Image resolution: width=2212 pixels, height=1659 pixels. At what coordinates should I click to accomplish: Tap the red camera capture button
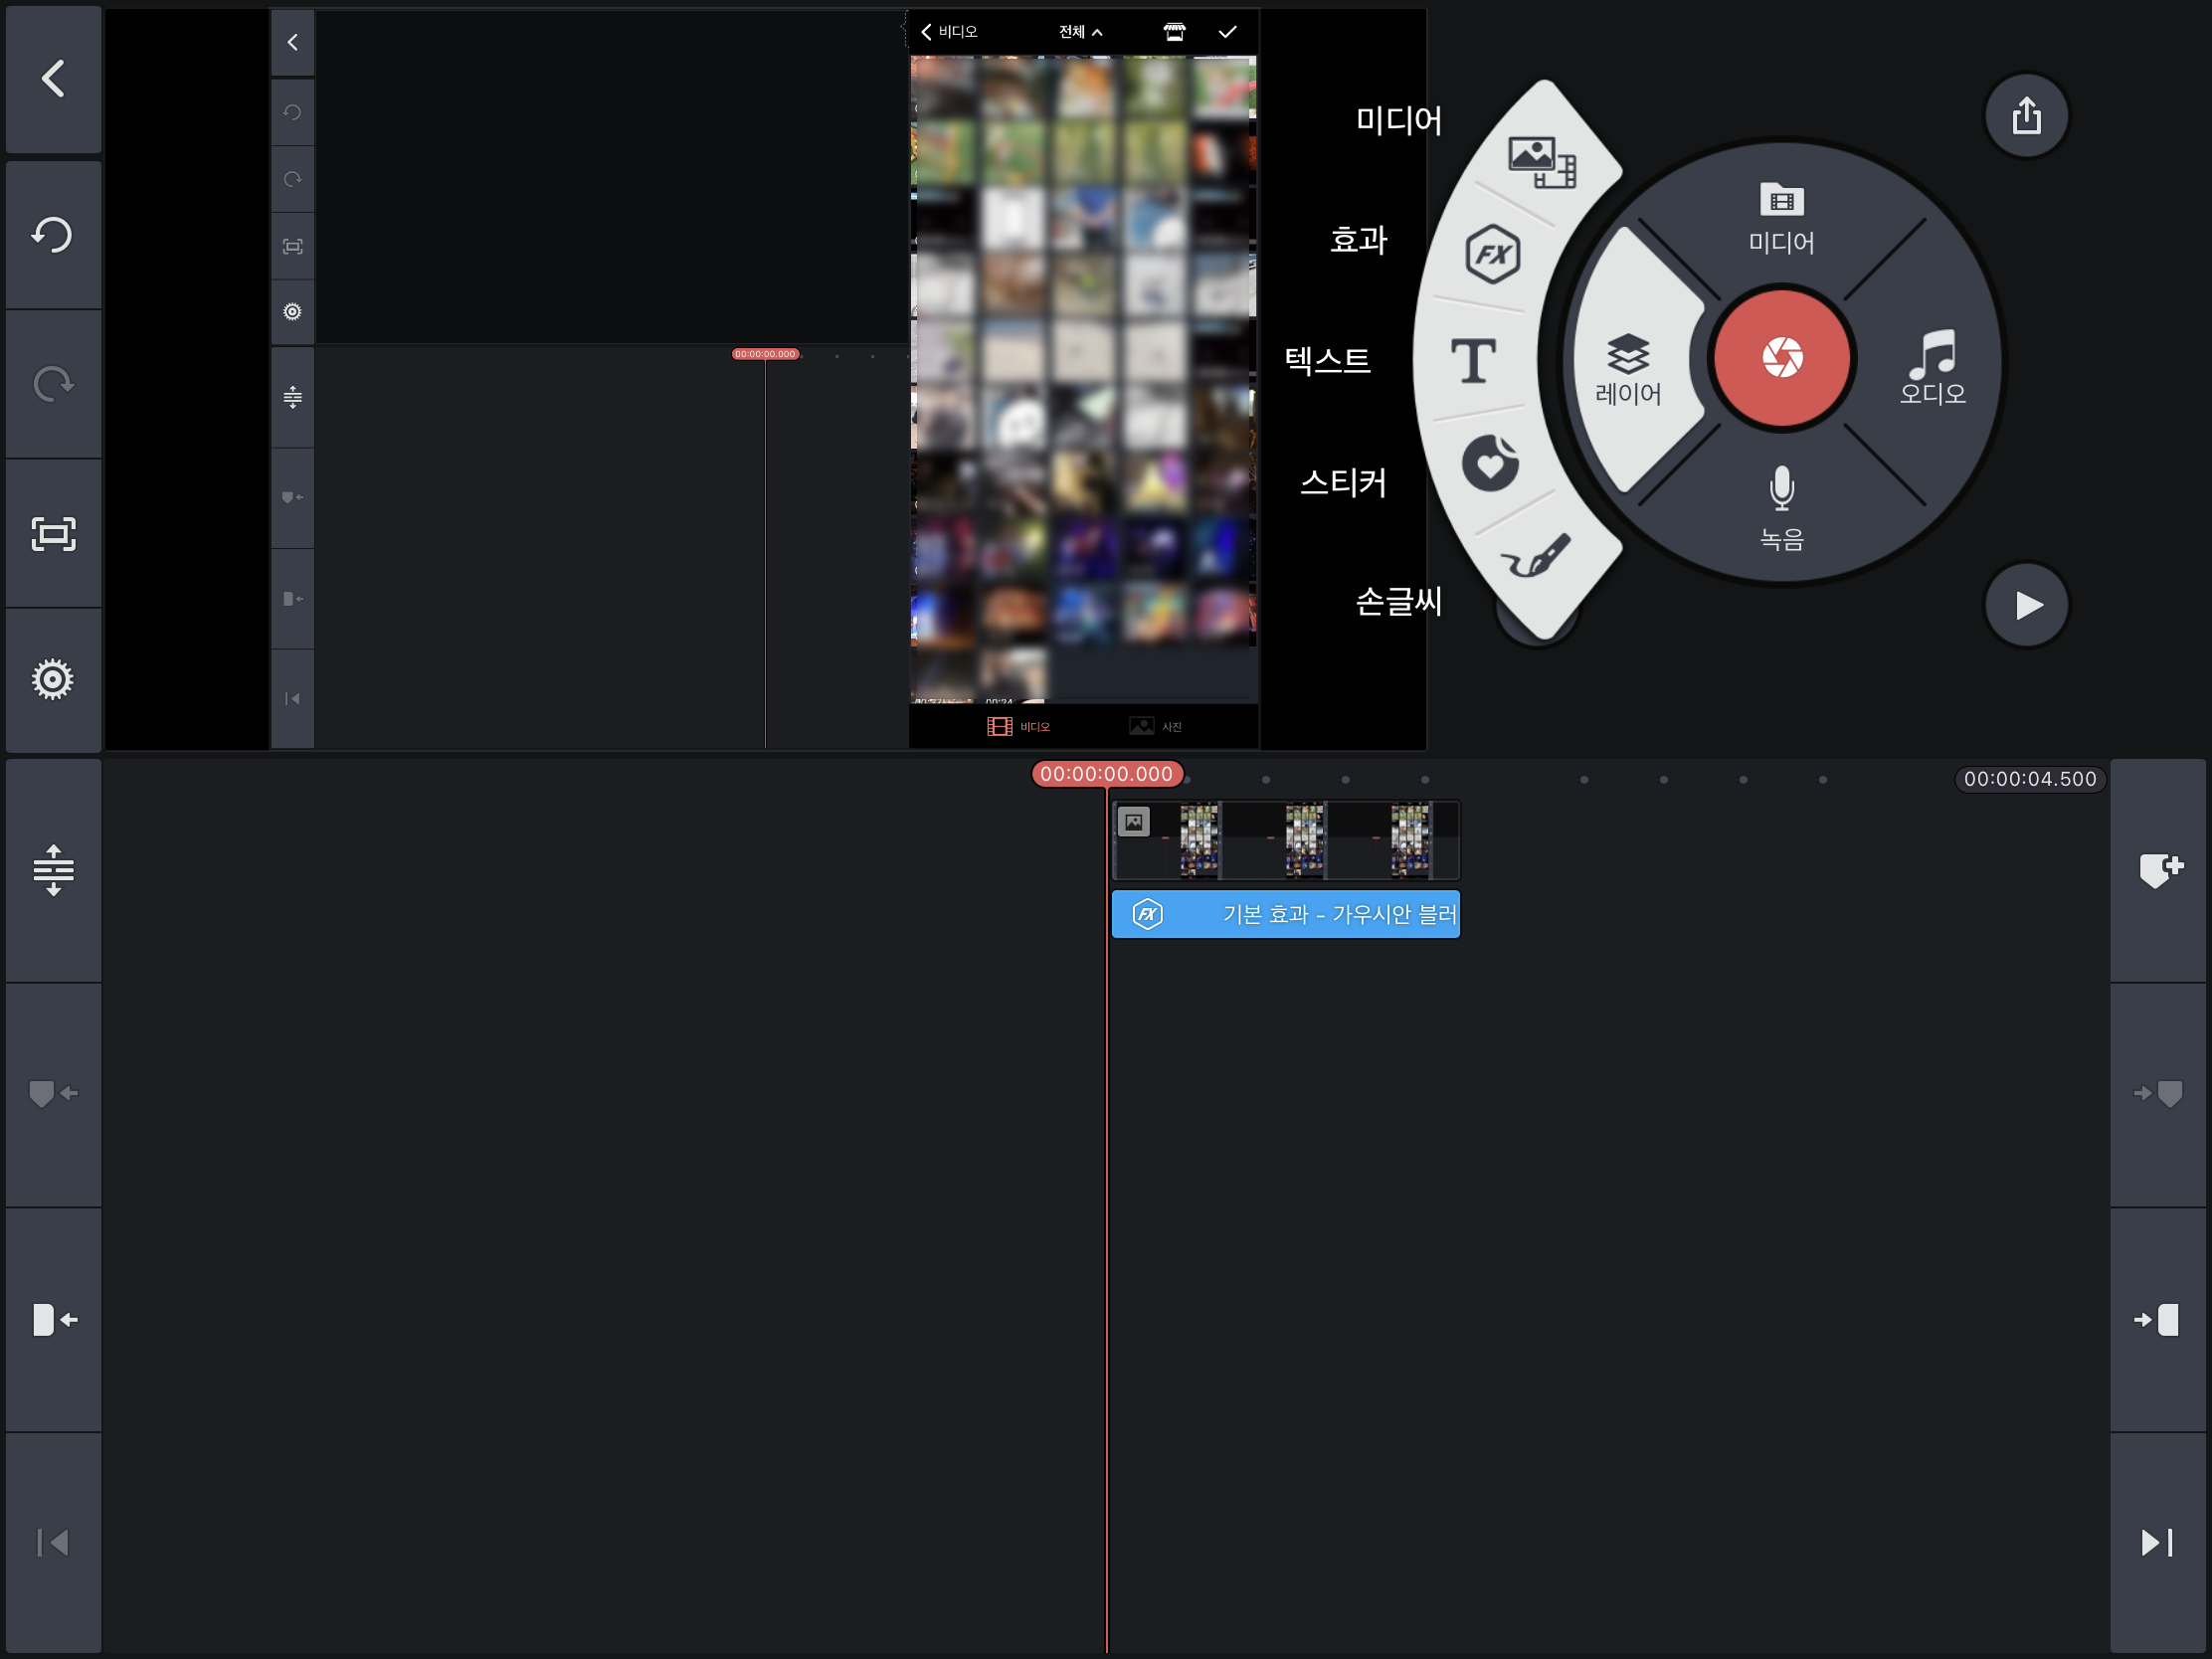pos(1781,358)
